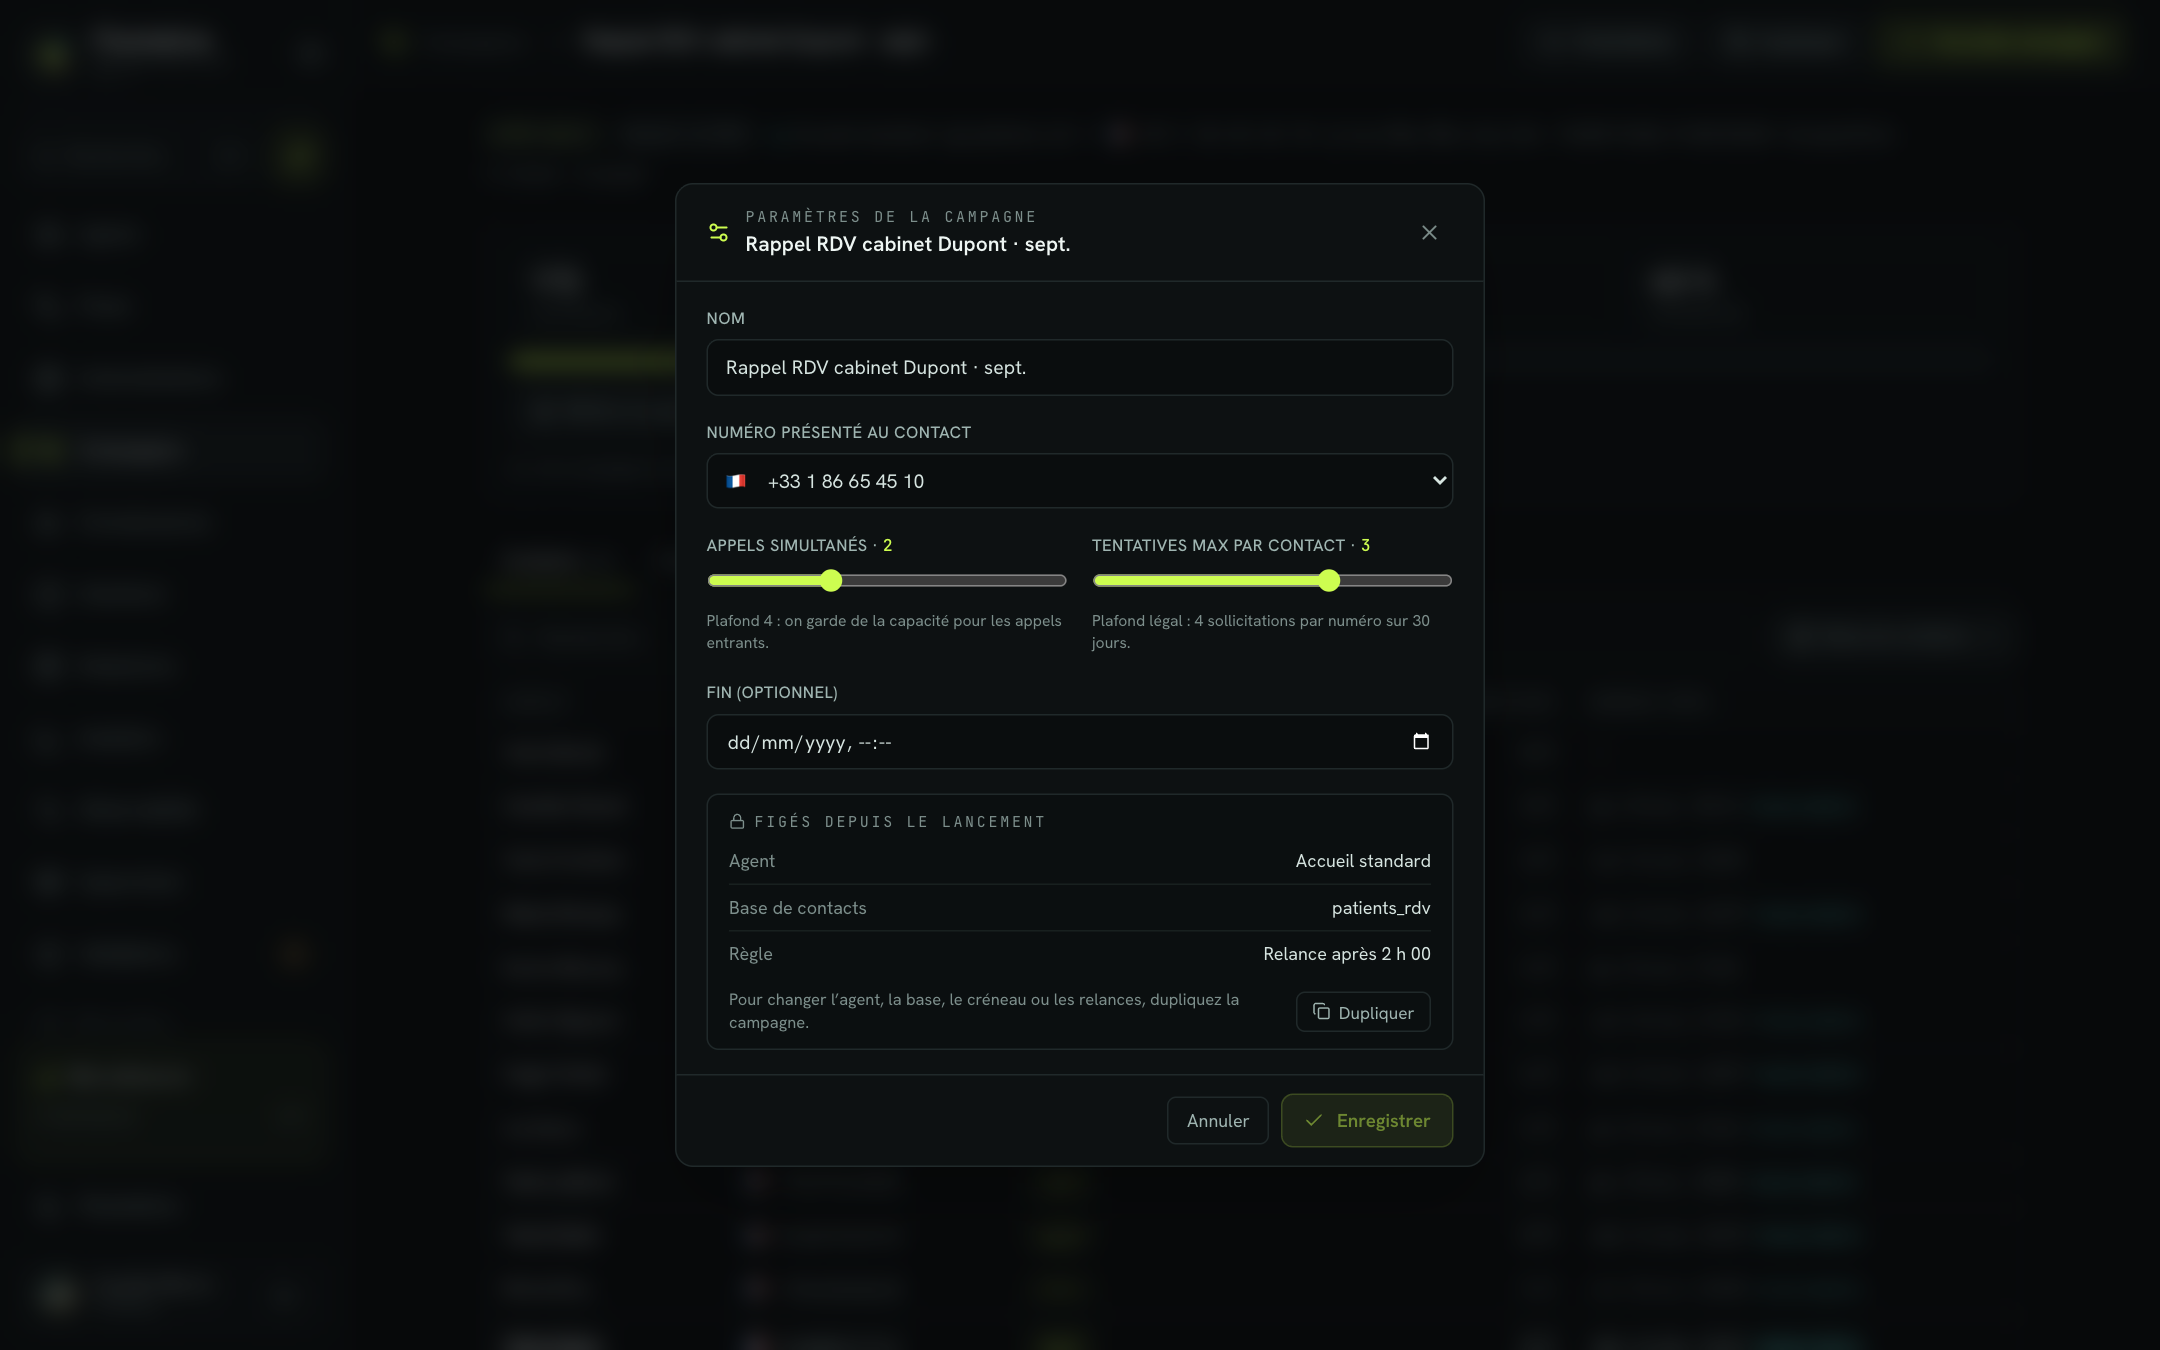Save changes with Enregistrer
Screen dimensions: 2160x1350
(1366, 1120)
